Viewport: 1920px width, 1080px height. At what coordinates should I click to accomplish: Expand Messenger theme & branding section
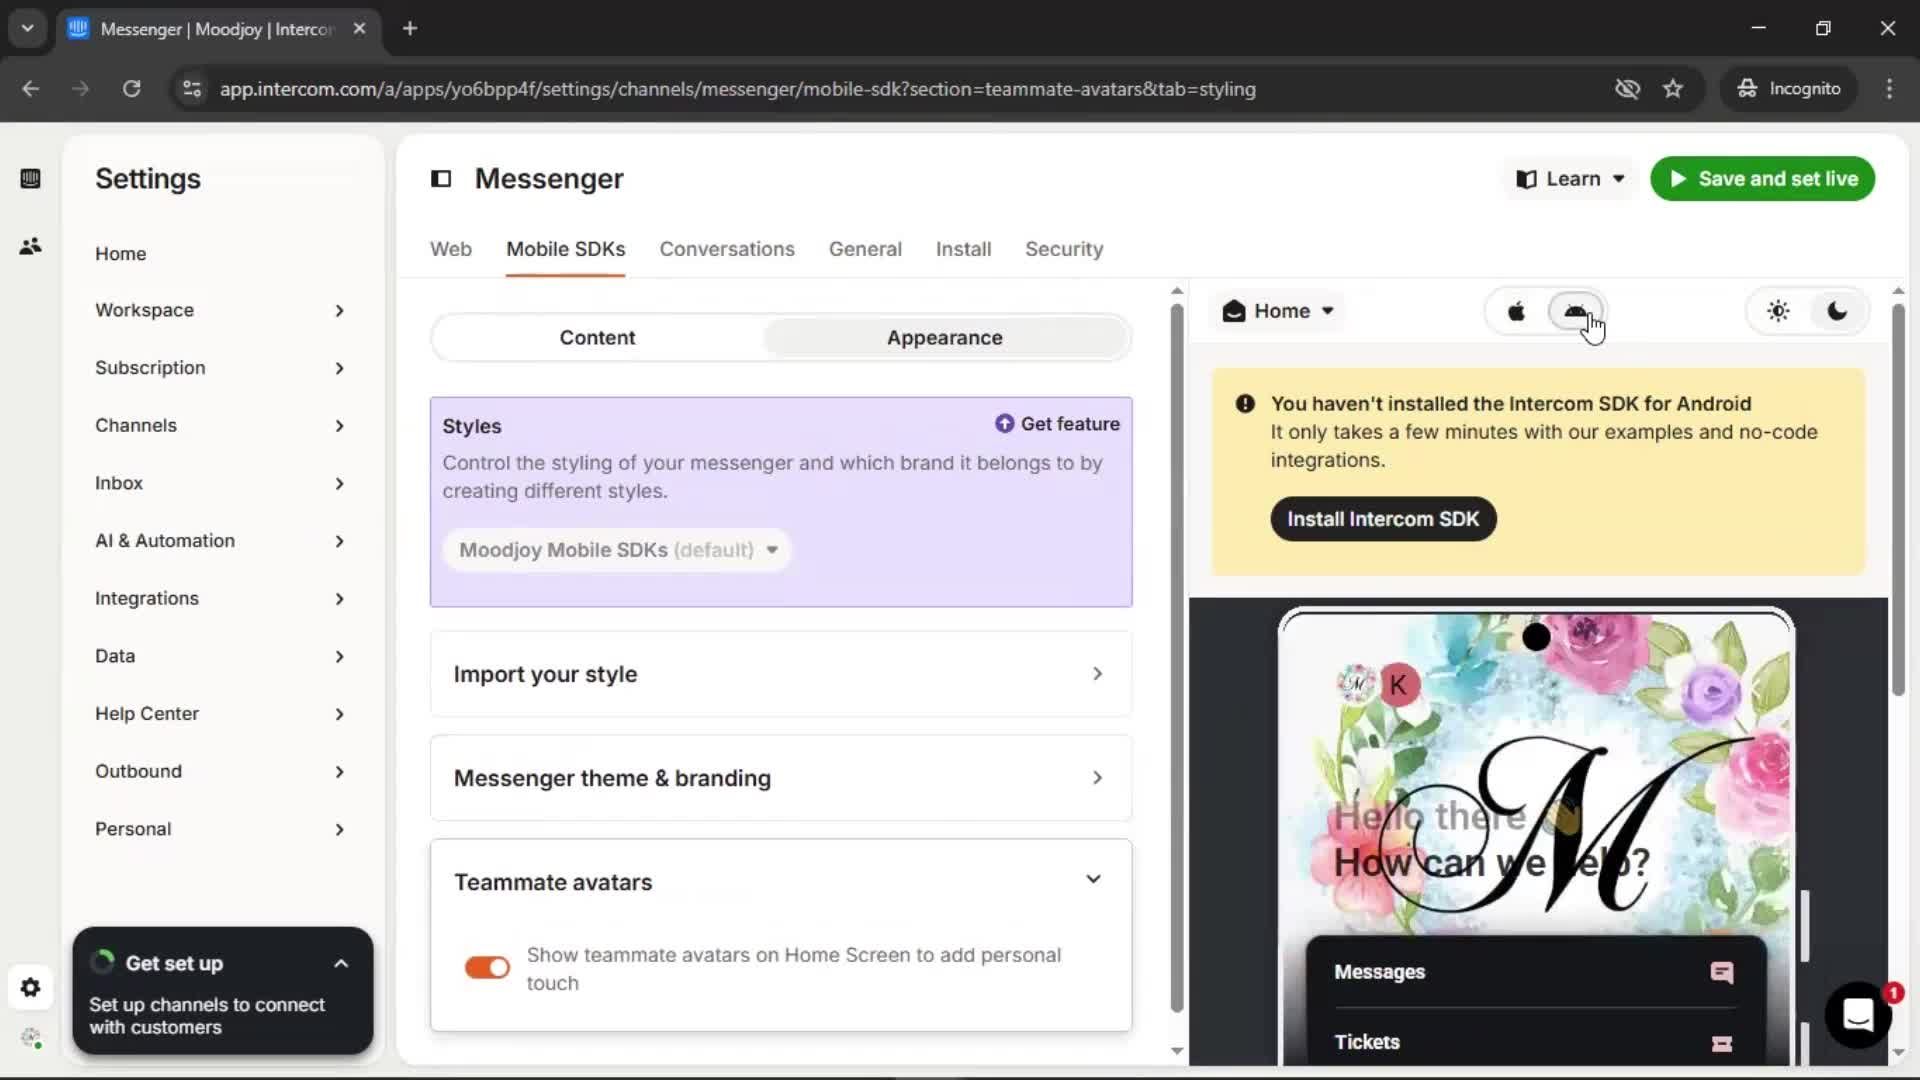[x=781, y=778]
